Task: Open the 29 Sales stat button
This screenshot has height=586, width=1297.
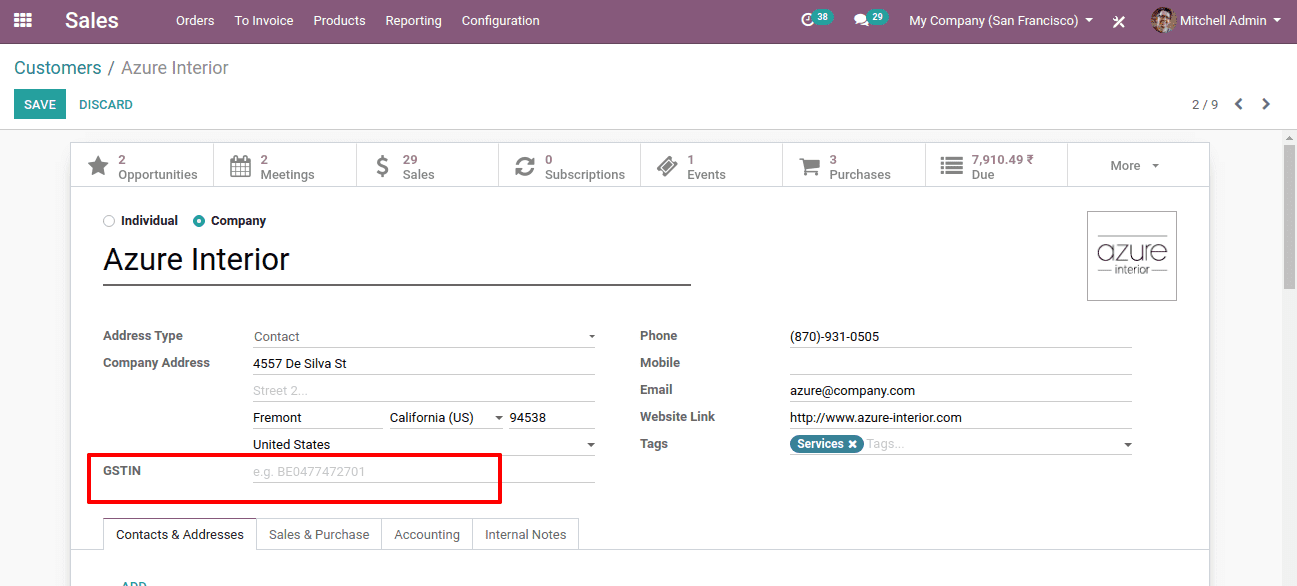Action: [427, 166]
